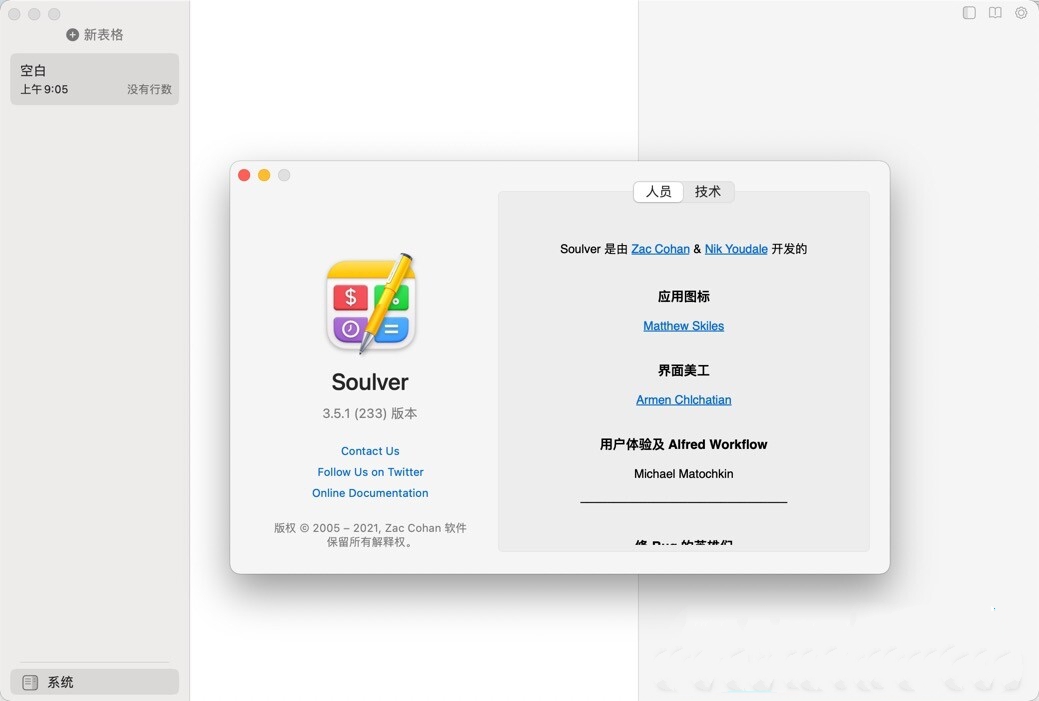Image resolution: width=1039 pixels, height=701 pixels.
Task: Click the plus icon beside 新表格
Action: pyautogui.click(x=72, y=34)
